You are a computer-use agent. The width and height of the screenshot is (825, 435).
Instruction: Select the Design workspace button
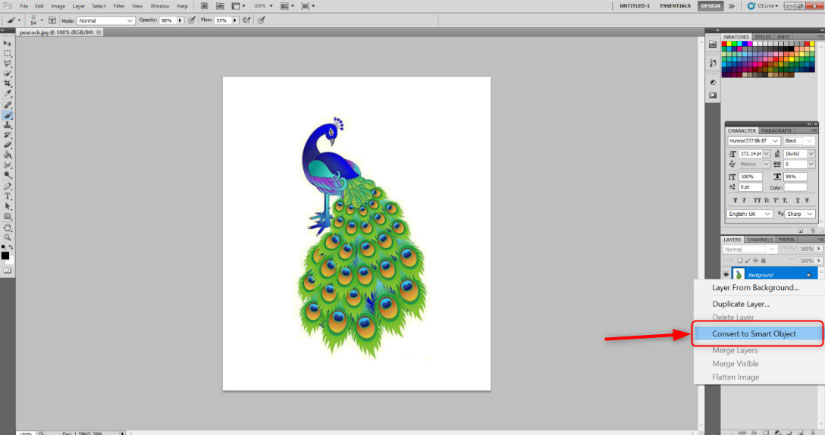click(710, 6)
